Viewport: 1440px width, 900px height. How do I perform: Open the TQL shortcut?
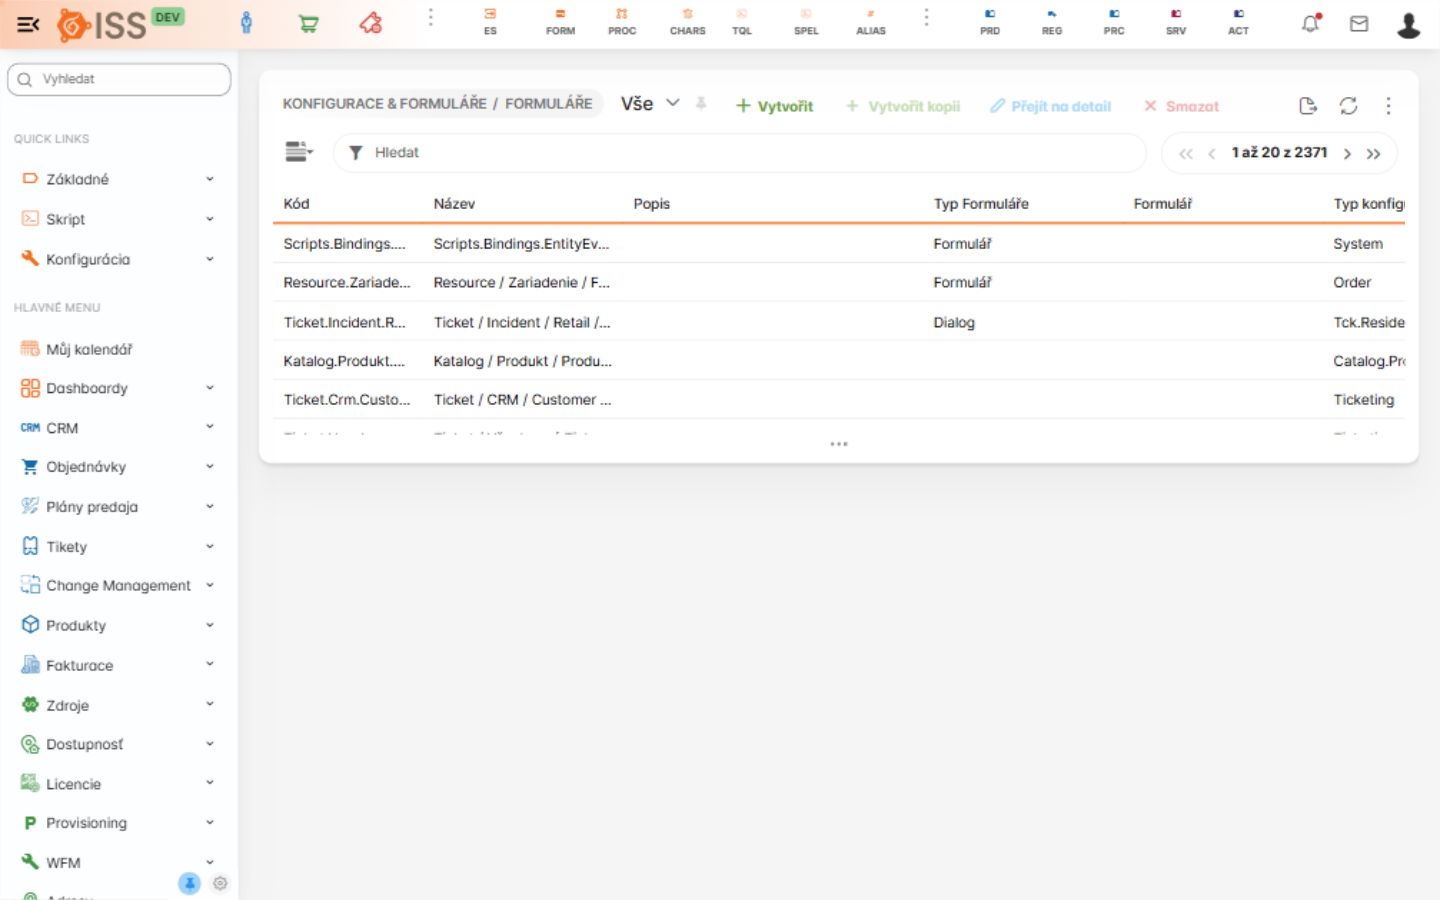(742, 22)
